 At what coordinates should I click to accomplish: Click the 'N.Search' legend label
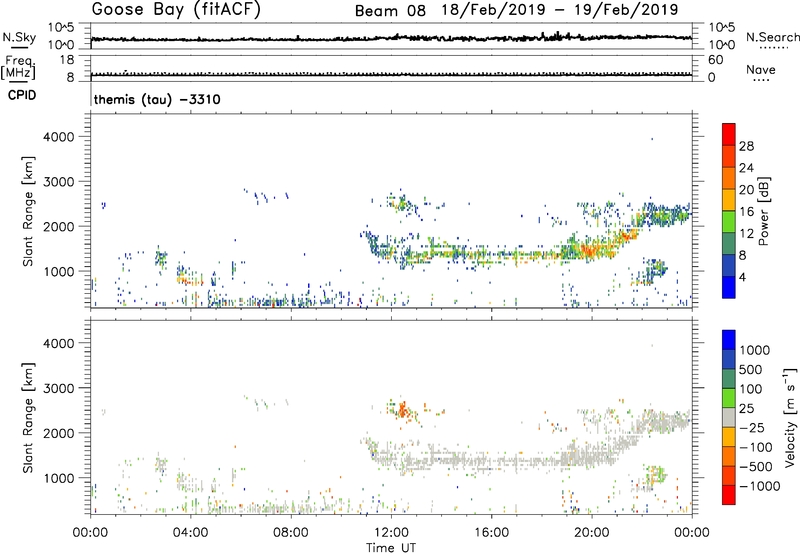click(772, 37)
